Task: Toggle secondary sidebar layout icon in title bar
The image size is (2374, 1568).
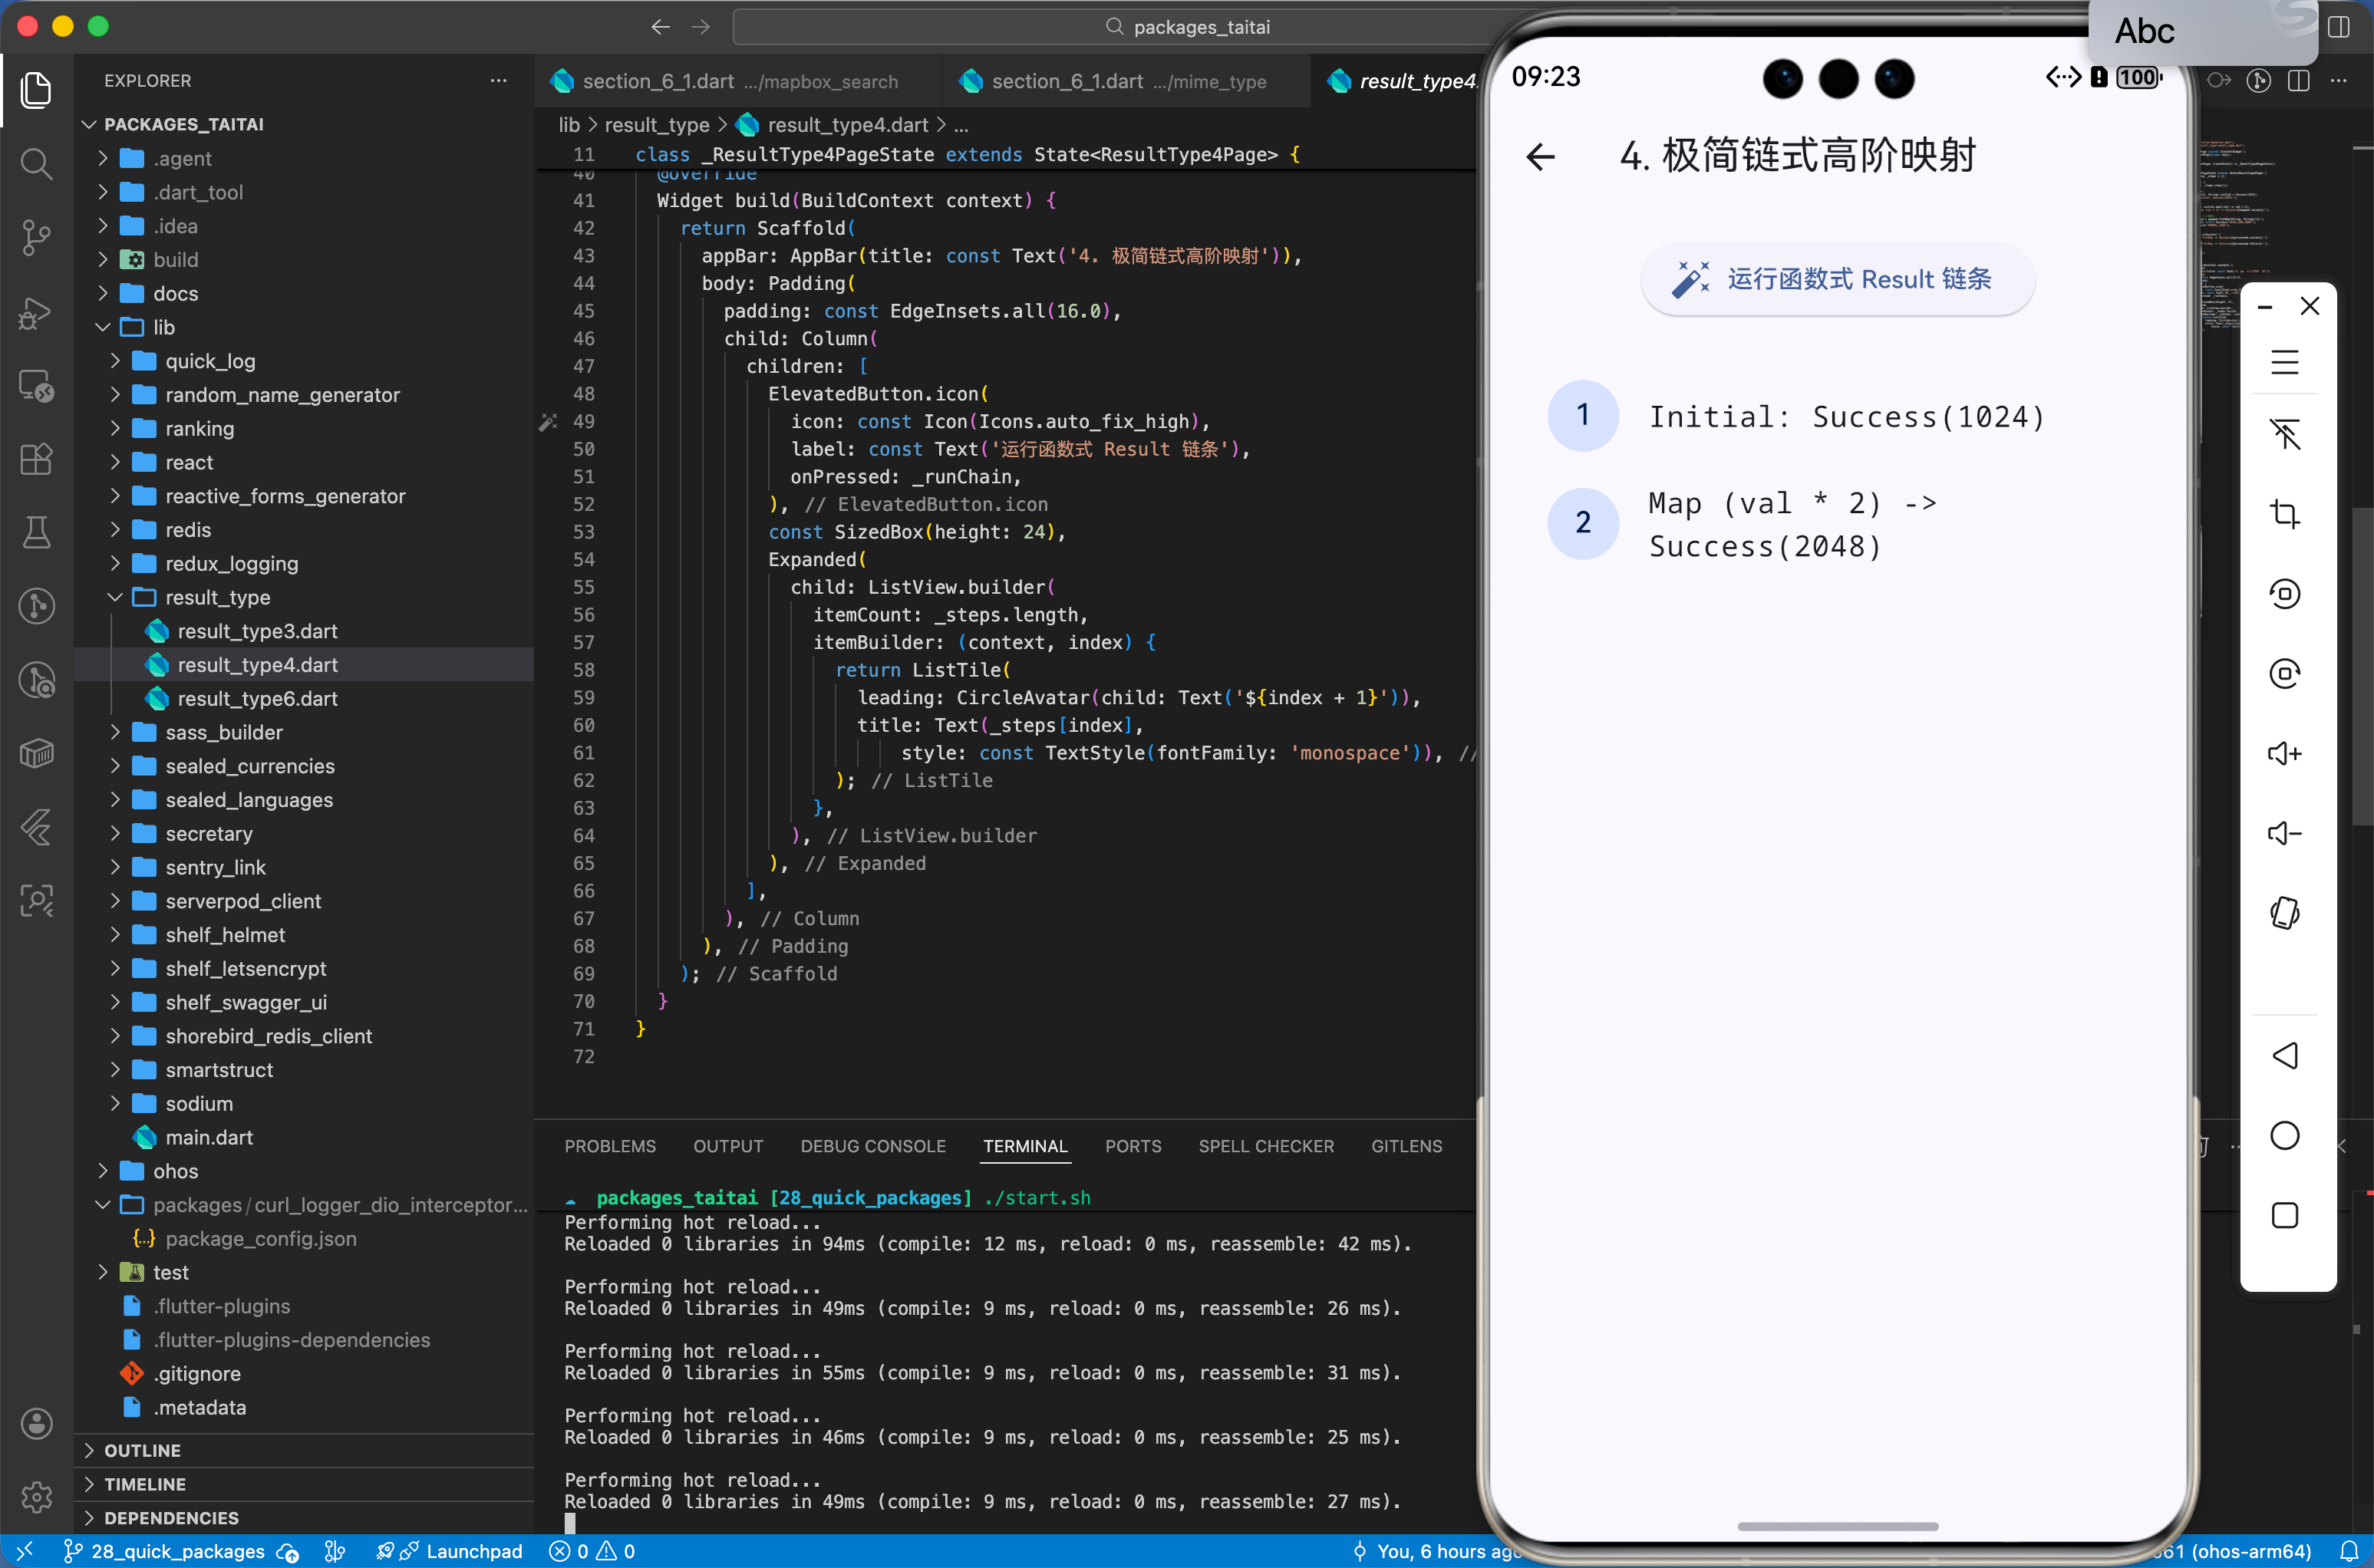Action: point(2339,27)
